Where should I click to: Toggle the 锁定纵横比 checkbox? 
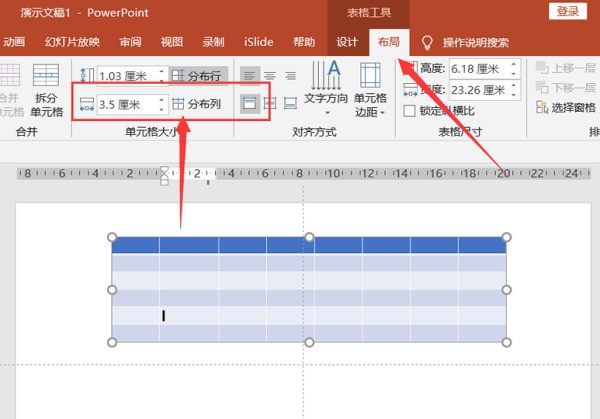pos(409,111)
